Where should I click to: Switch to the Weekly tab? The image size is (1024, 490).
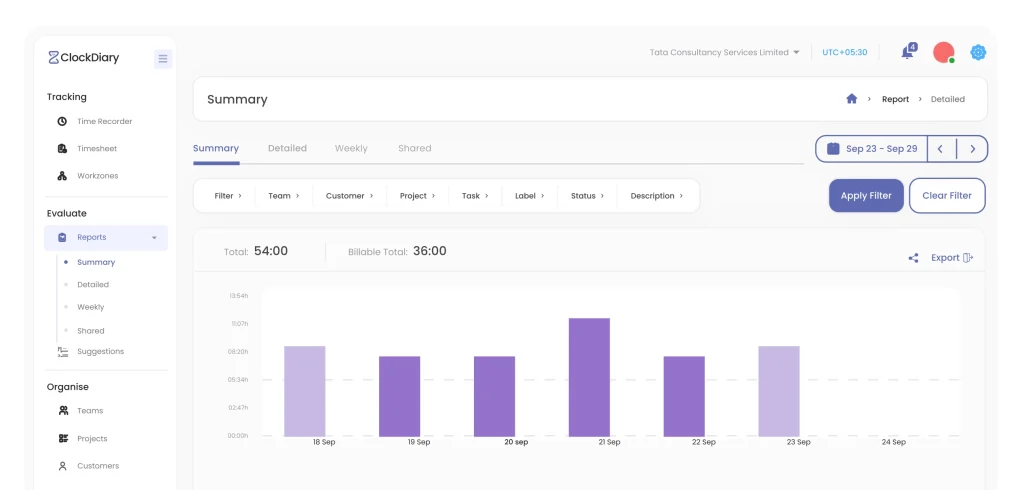[x=351, y=148]
